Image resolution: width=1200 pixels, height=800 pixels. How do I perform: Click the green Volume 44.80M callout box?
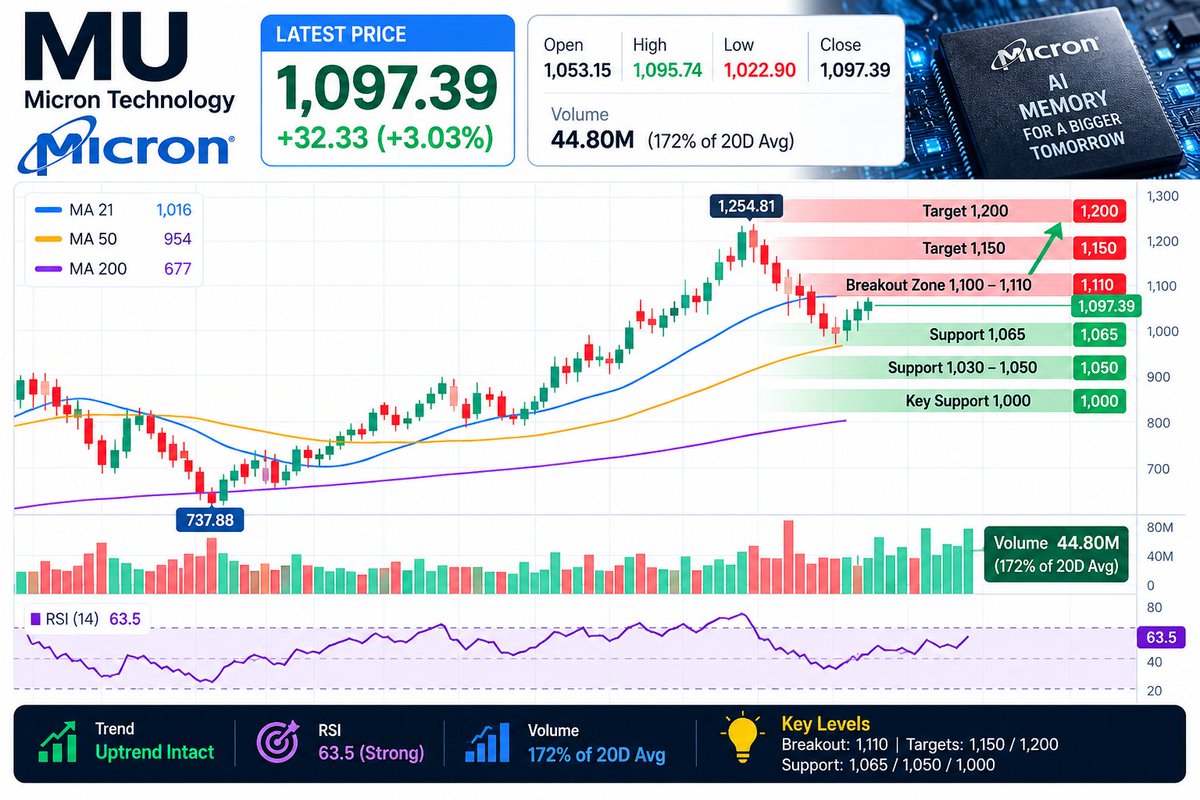tap(1056, 554)
